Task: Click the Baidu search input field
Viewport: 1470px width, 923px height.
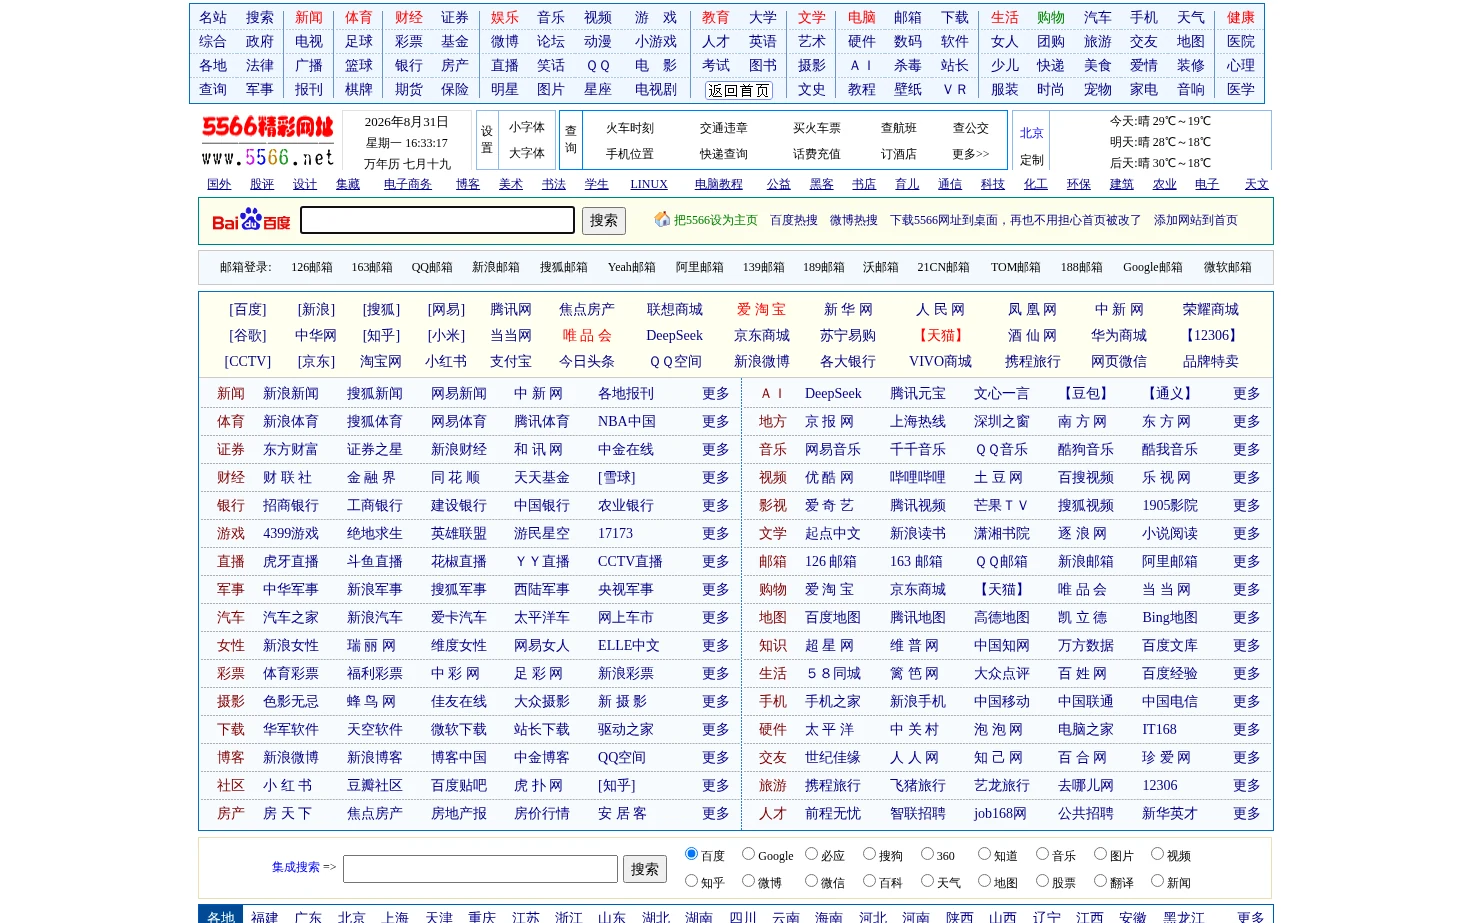Action: click(x=438, y=220)
